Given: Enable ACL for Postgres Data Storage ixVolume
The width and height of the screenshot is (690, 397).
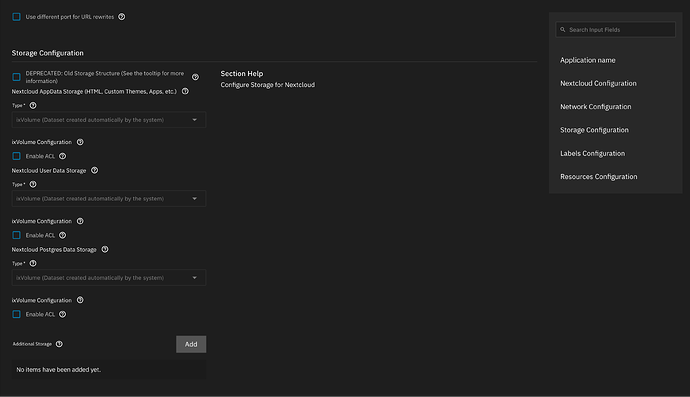Looking at the screenshot, I should [16, 314].
